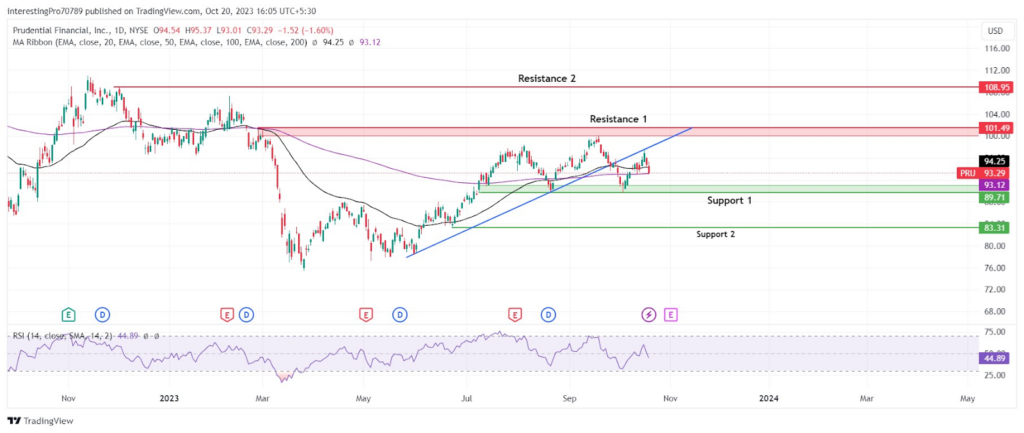Select the Resistance 2 text label
The height and width of the screenshot is (433, 1024).
tap(547, 78)
